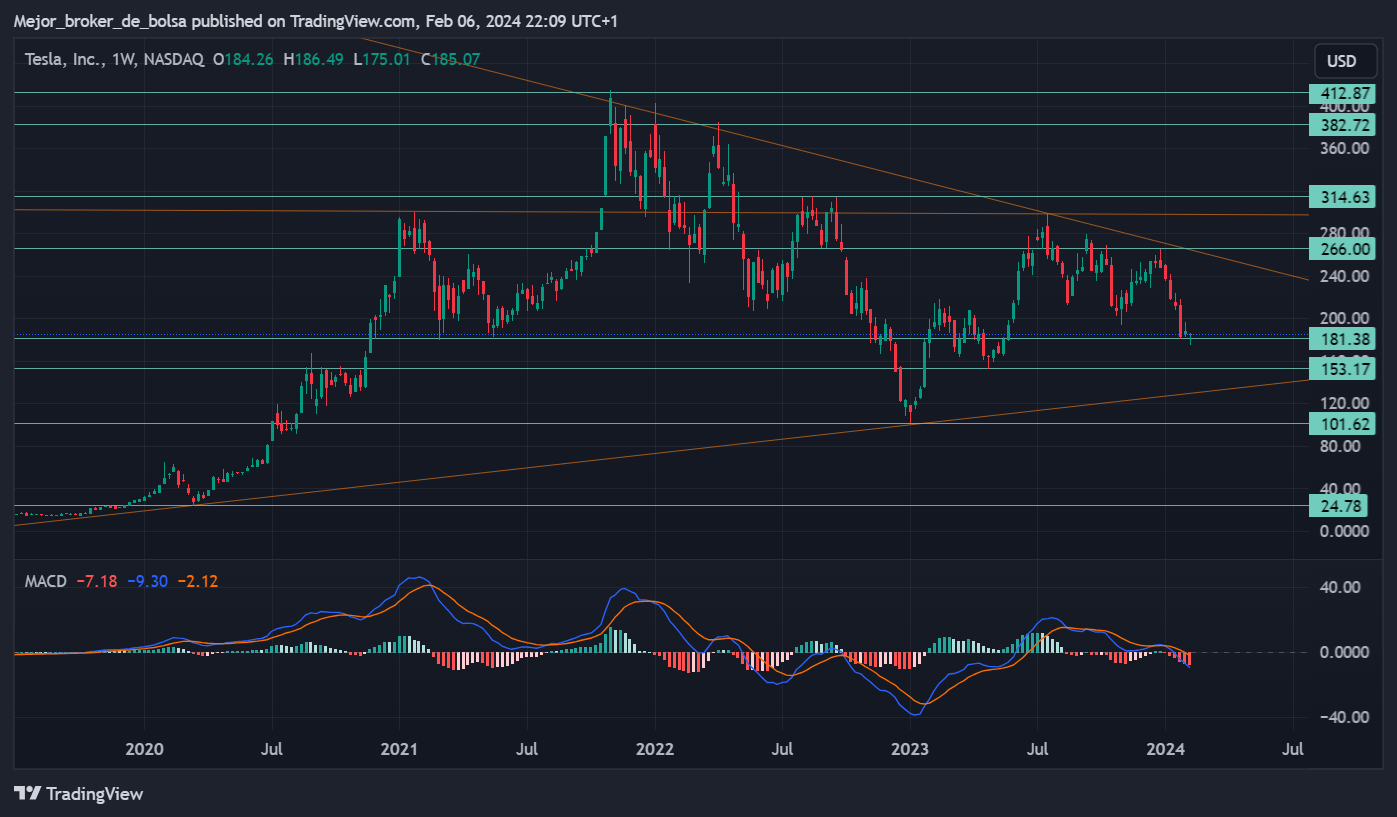1397x817 pixels.
Task: Click the 1W interval label
Action: coord(123,60)
